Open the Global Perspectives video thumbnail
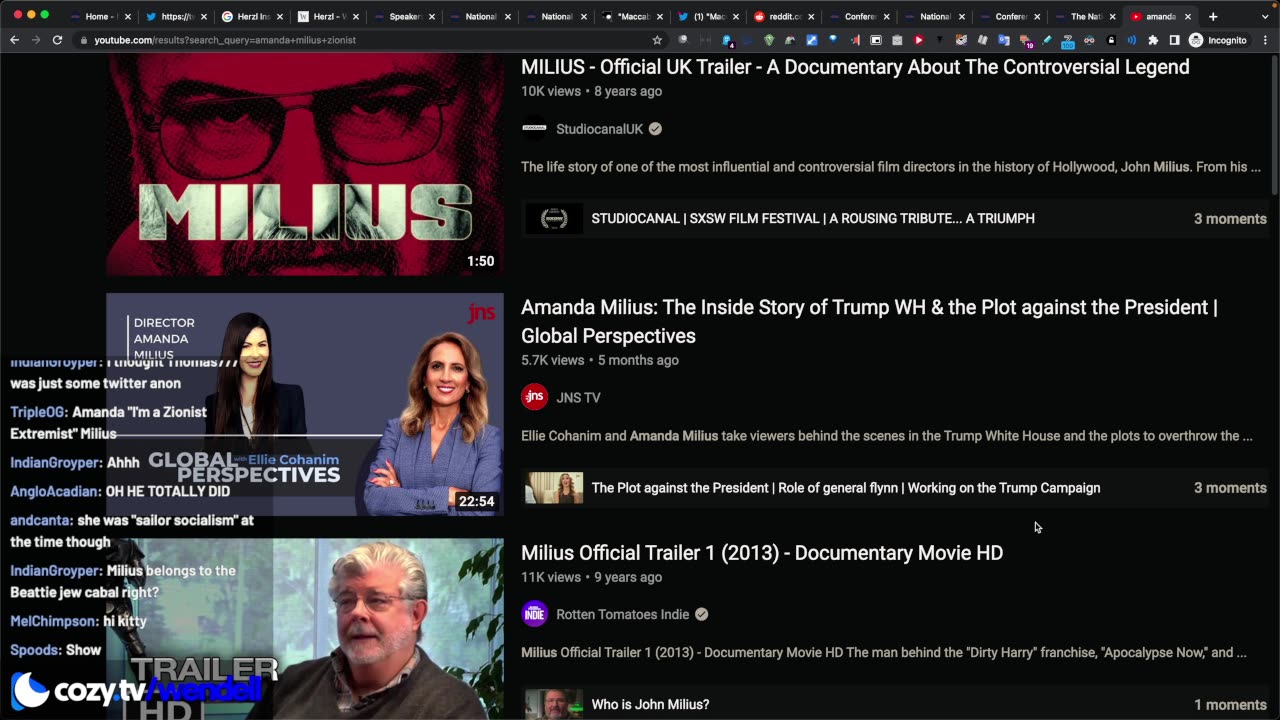Viewport: 1280px width, 720px height. 305,405
